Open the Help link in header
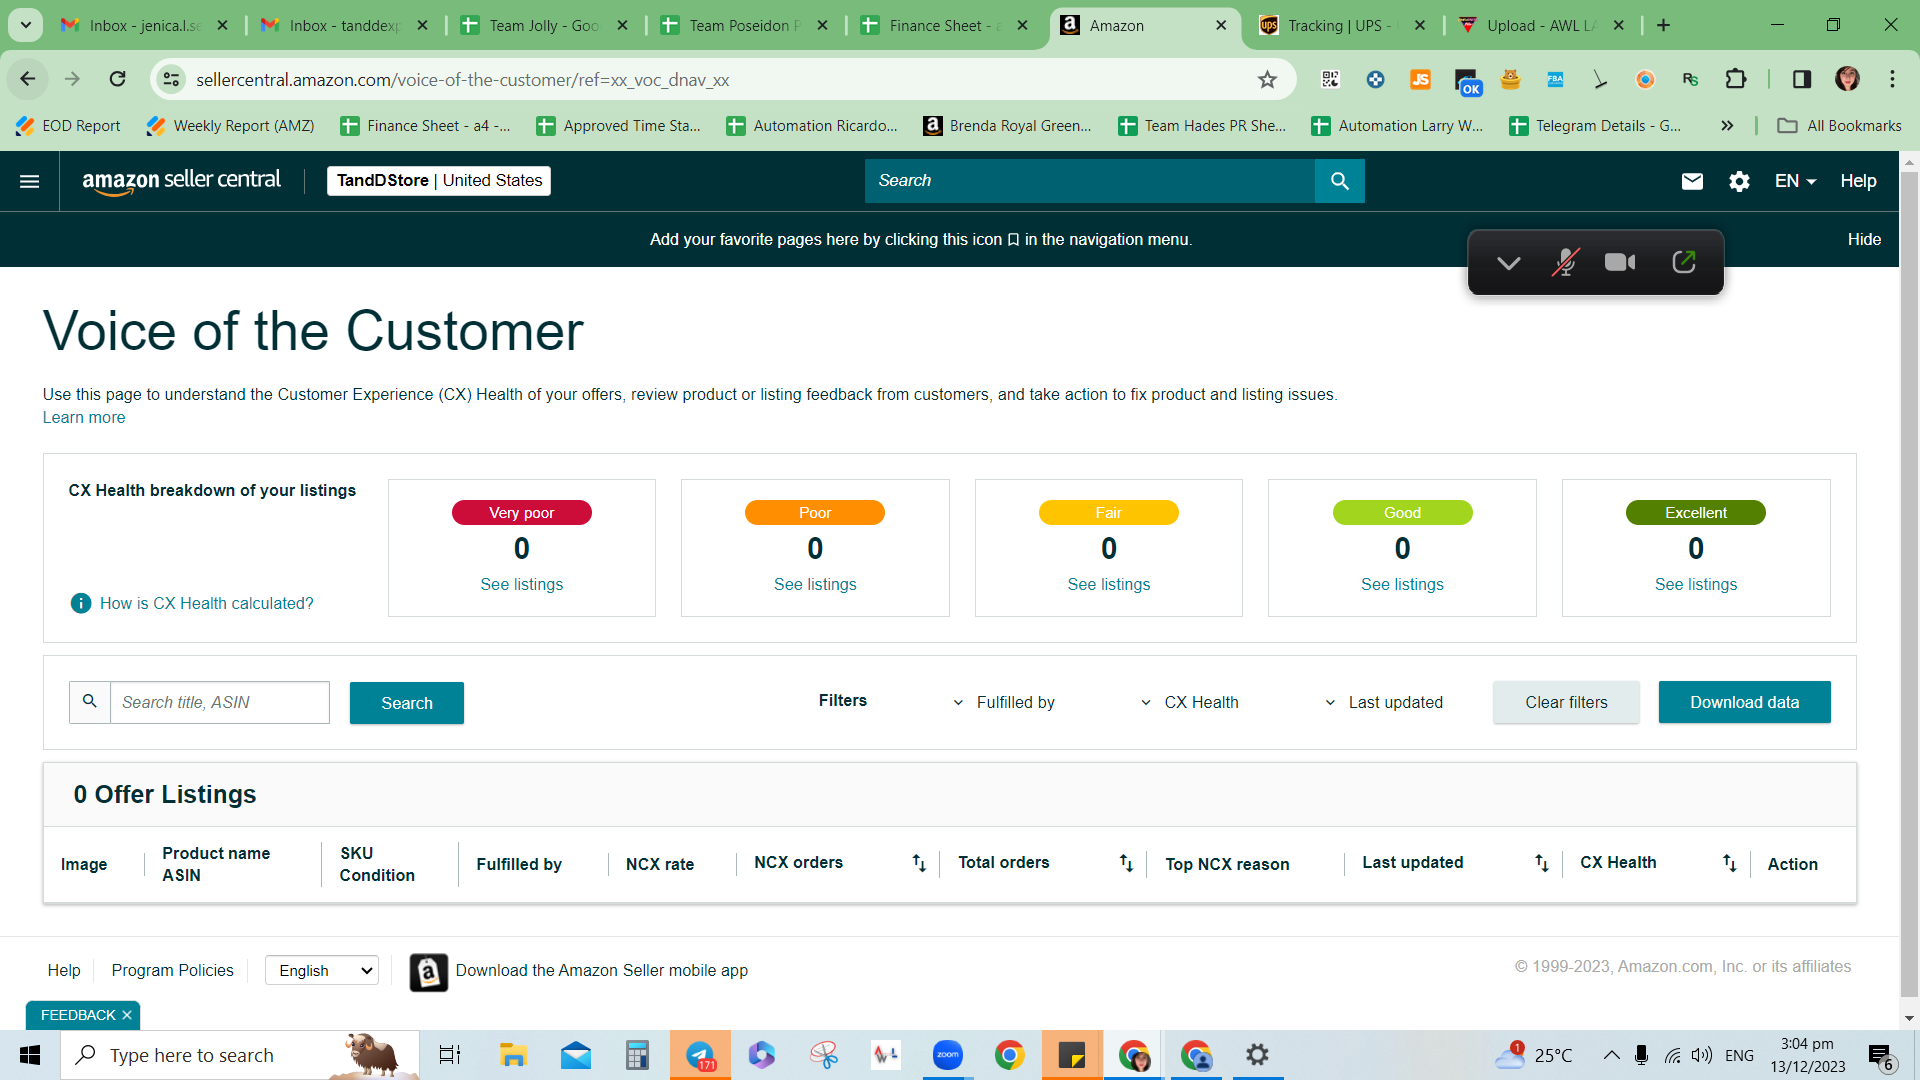 click(1858, 181)
